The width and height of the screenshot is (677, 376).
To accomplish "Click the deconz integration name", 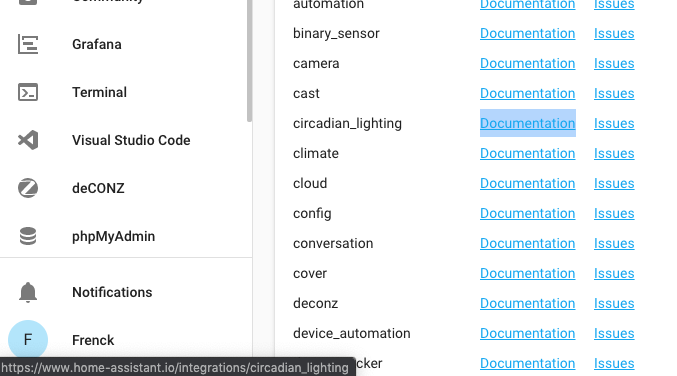I will pos(316,303).
